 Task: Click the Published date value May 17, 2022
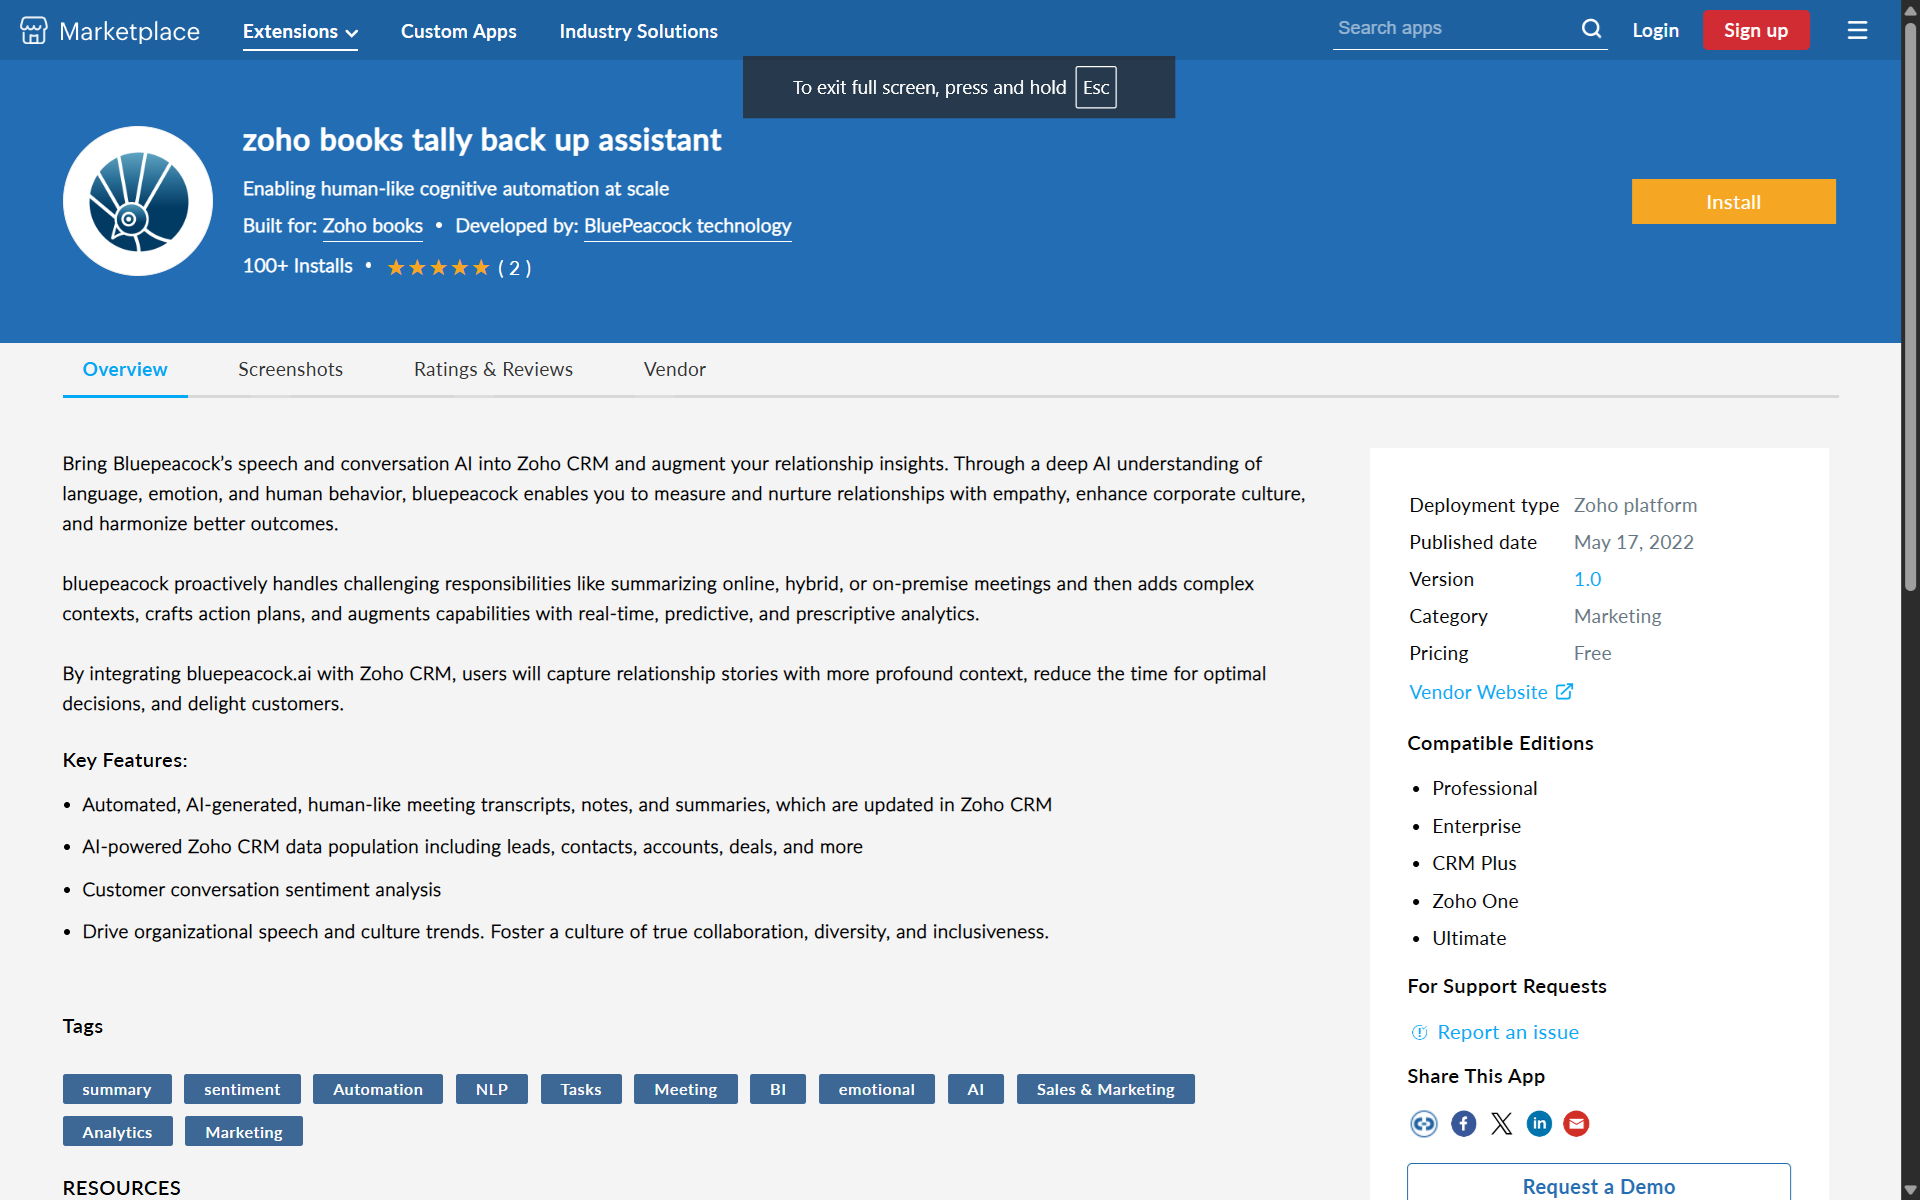tap(1634, 542)
